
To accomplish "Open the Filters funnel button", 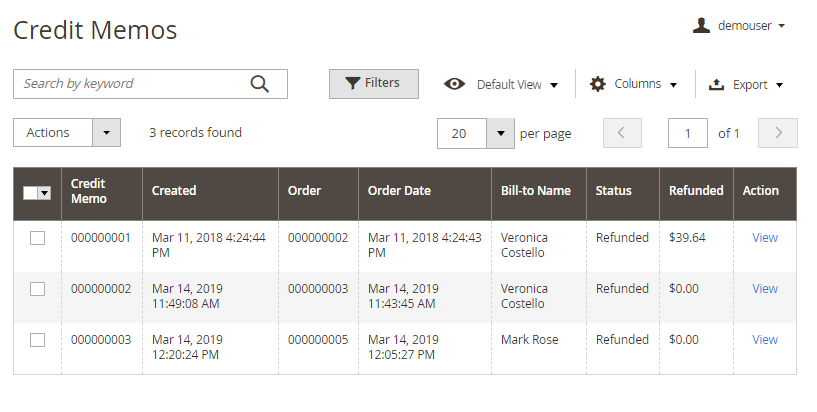I will tap(373, 84).
